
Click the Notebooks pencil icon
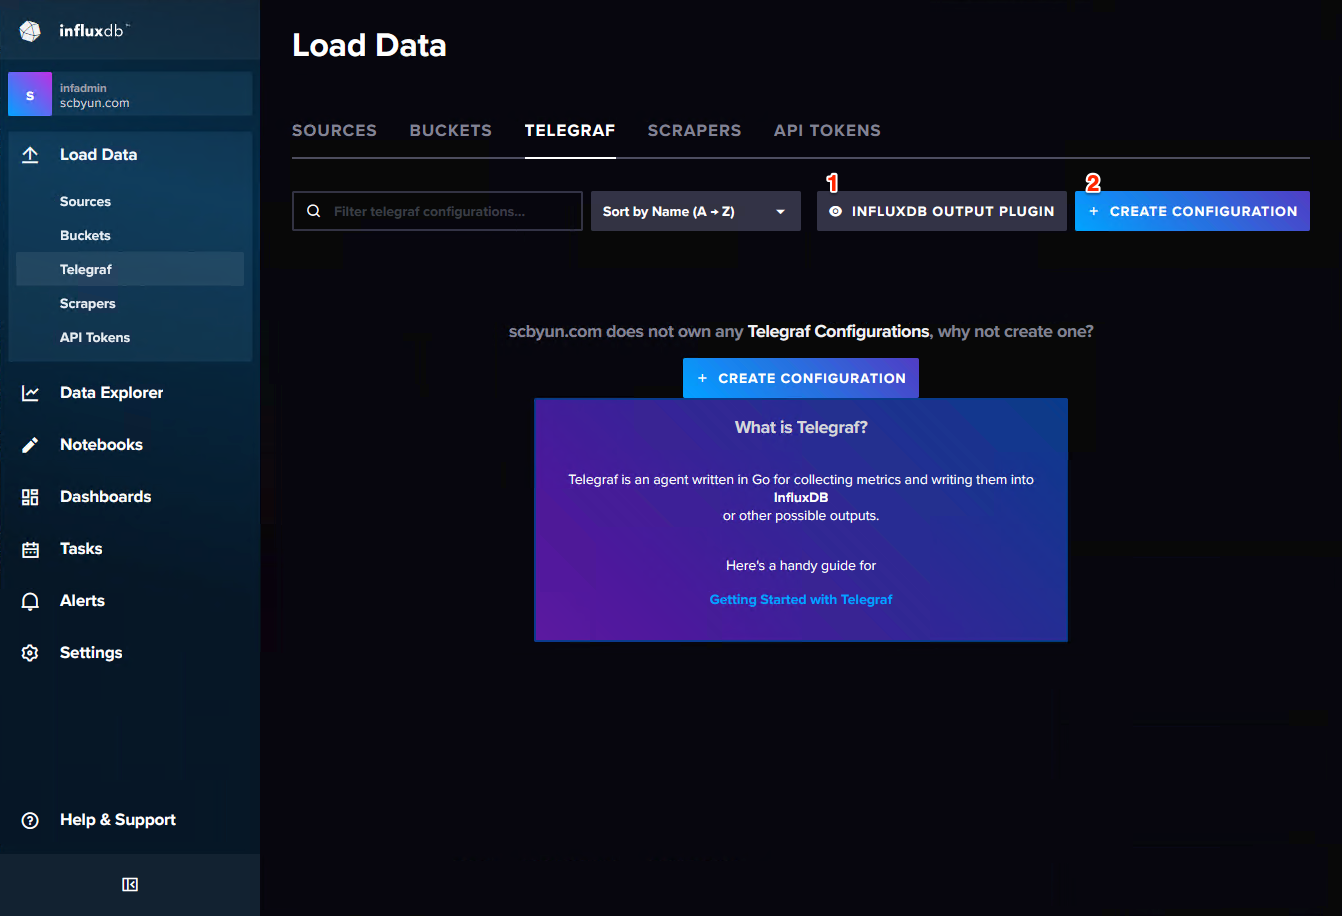pos(30,445)
